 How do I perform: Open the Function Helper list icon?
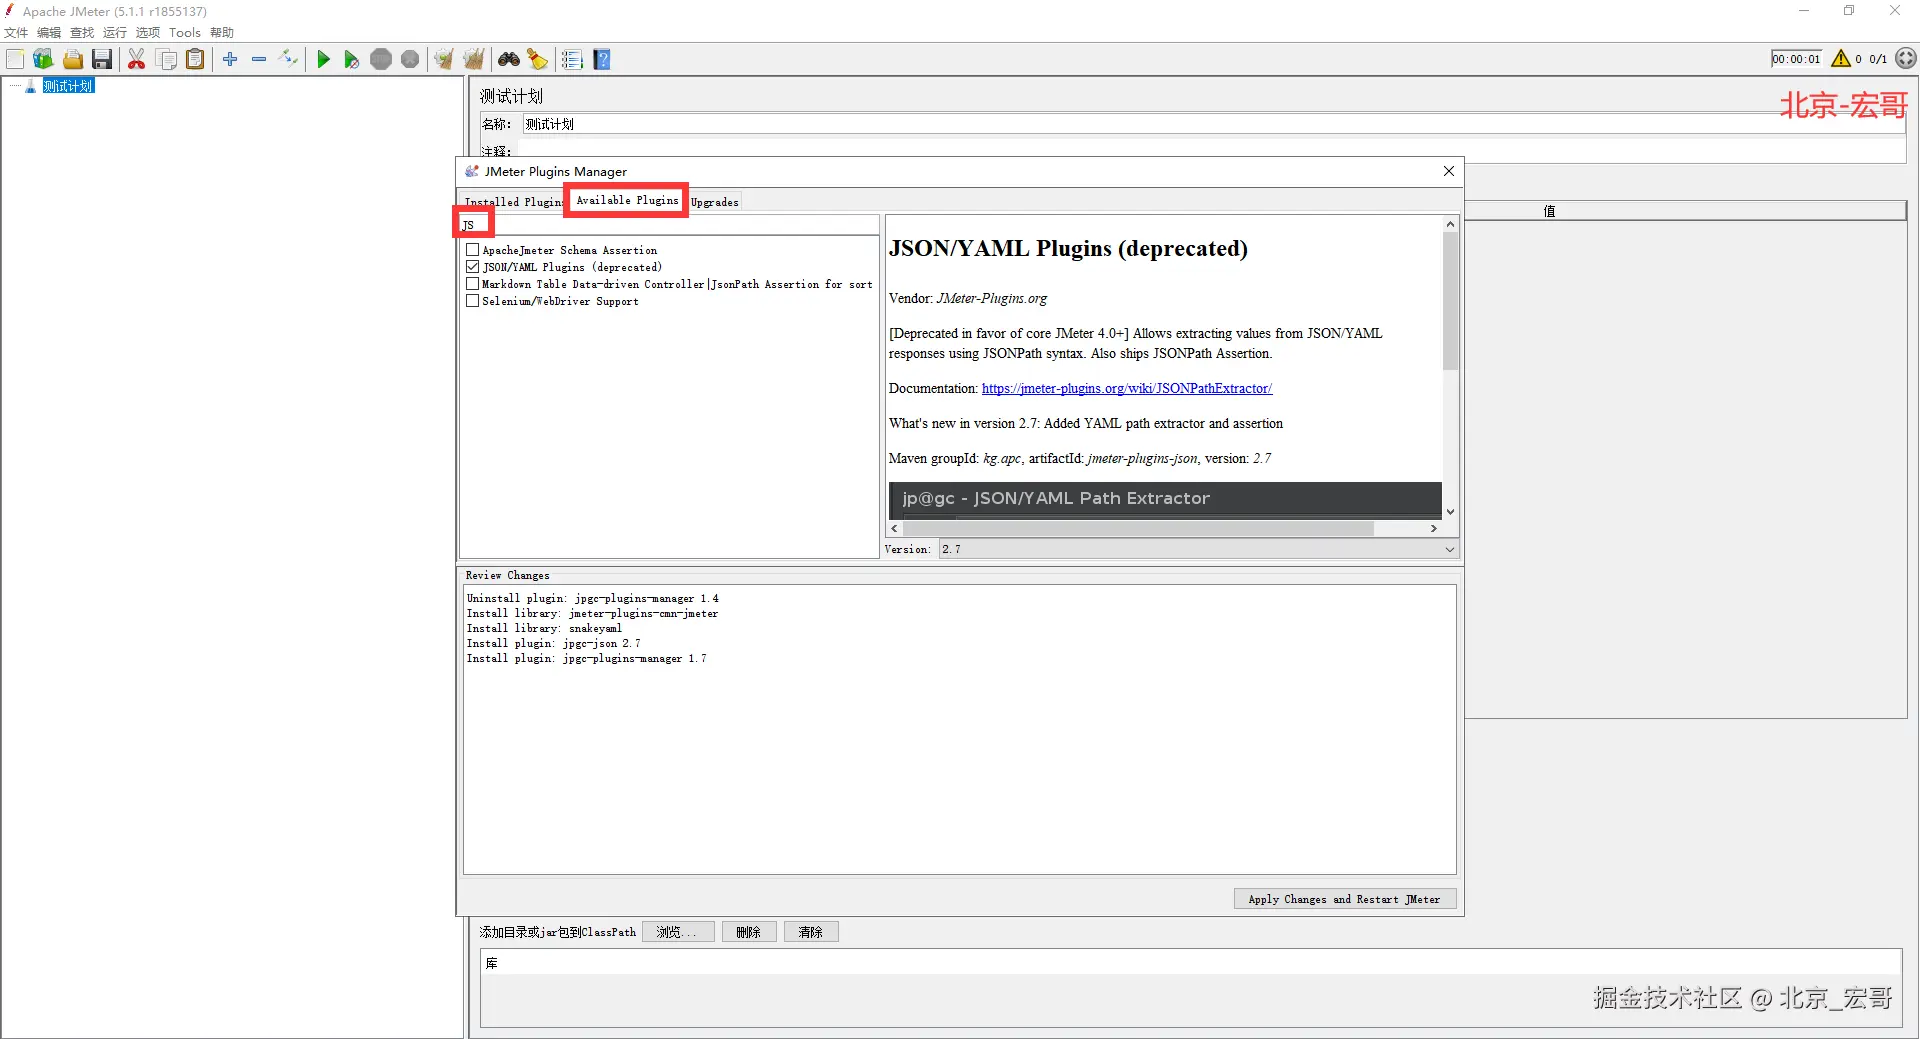pos(572,60)
